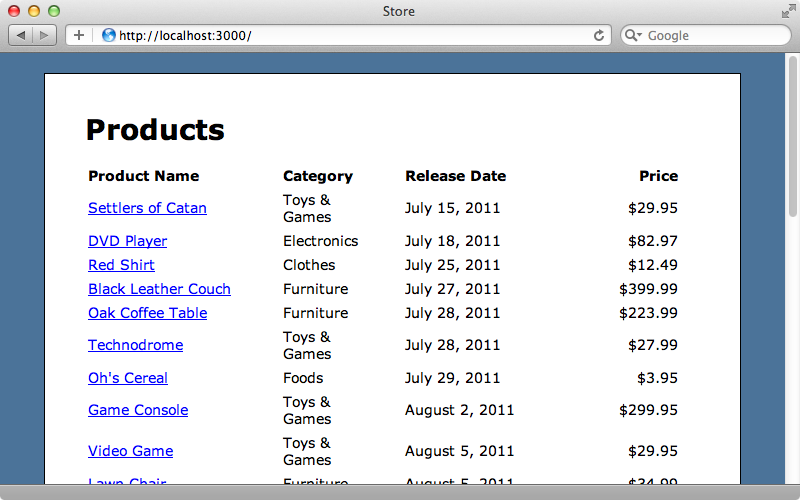Add bookmark with the plus button

pos(79,35)
